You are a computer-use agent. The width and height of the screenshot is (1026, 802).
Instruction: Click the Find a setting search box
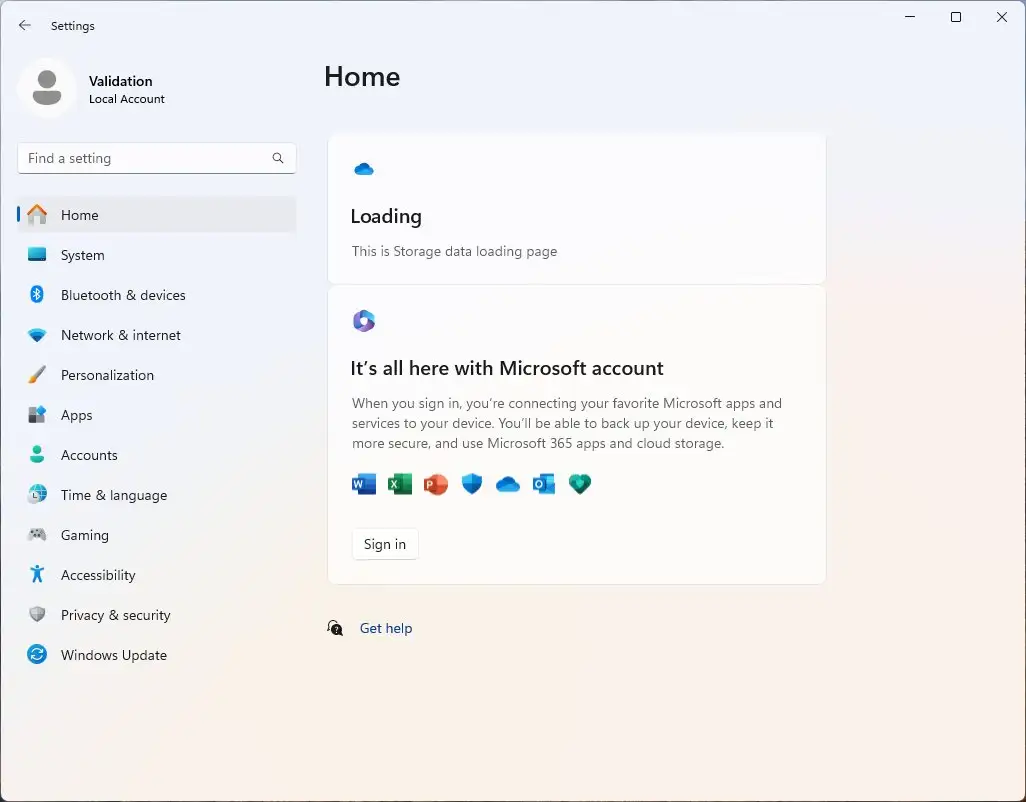(x=156, y=158)
